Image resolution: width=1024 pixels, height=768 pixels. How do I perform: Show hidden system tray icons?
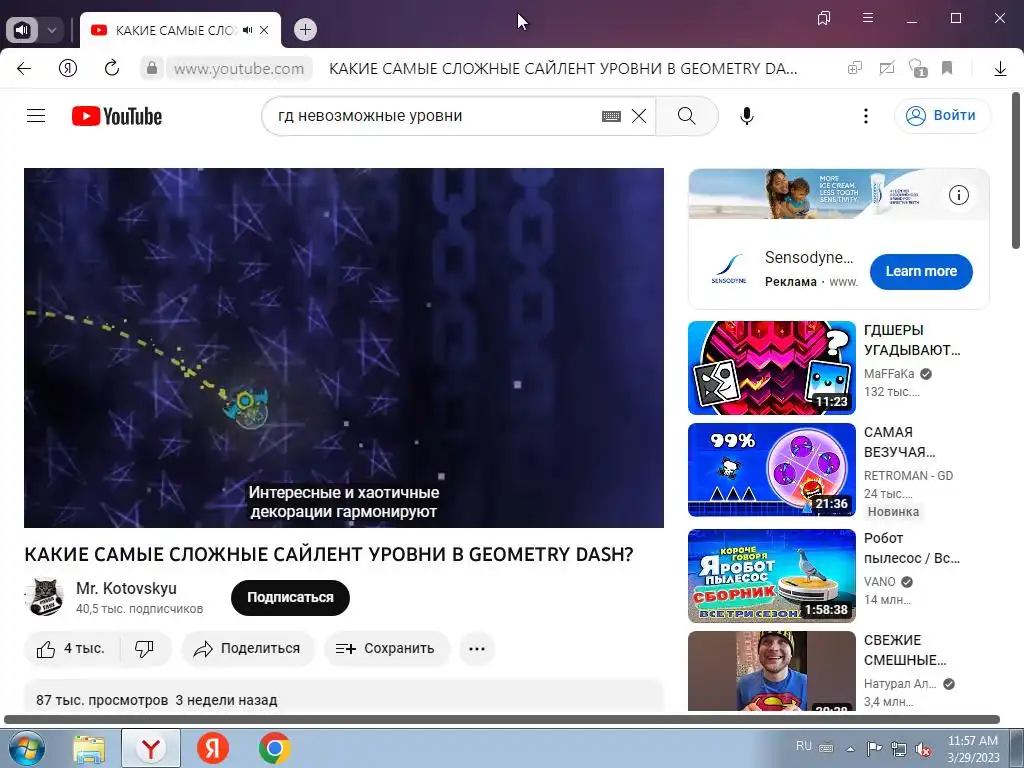pos(850,748)
